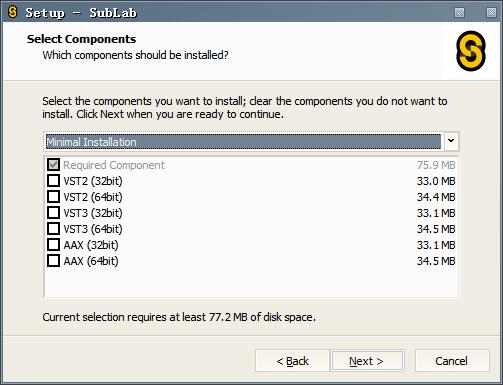
Task: Continue with the Next button
Action: click(367, 361)
